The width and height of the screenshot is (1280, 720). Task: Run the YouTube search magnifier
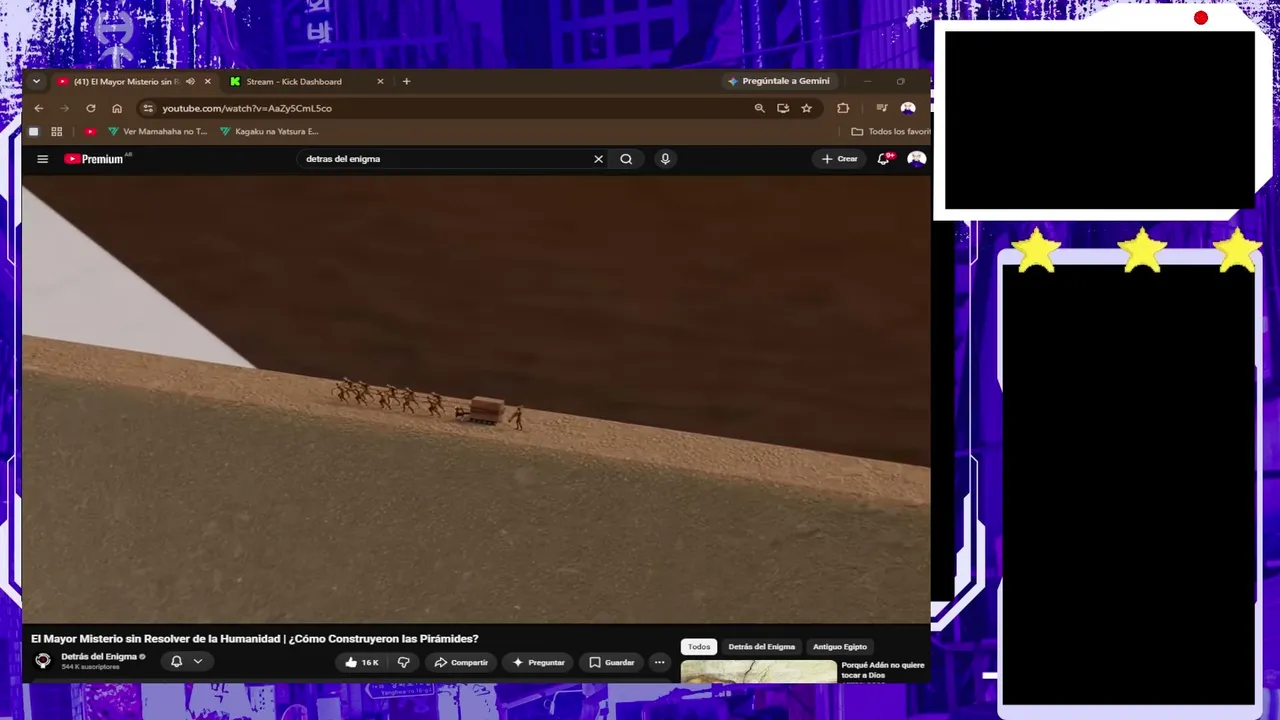[626, 159]
